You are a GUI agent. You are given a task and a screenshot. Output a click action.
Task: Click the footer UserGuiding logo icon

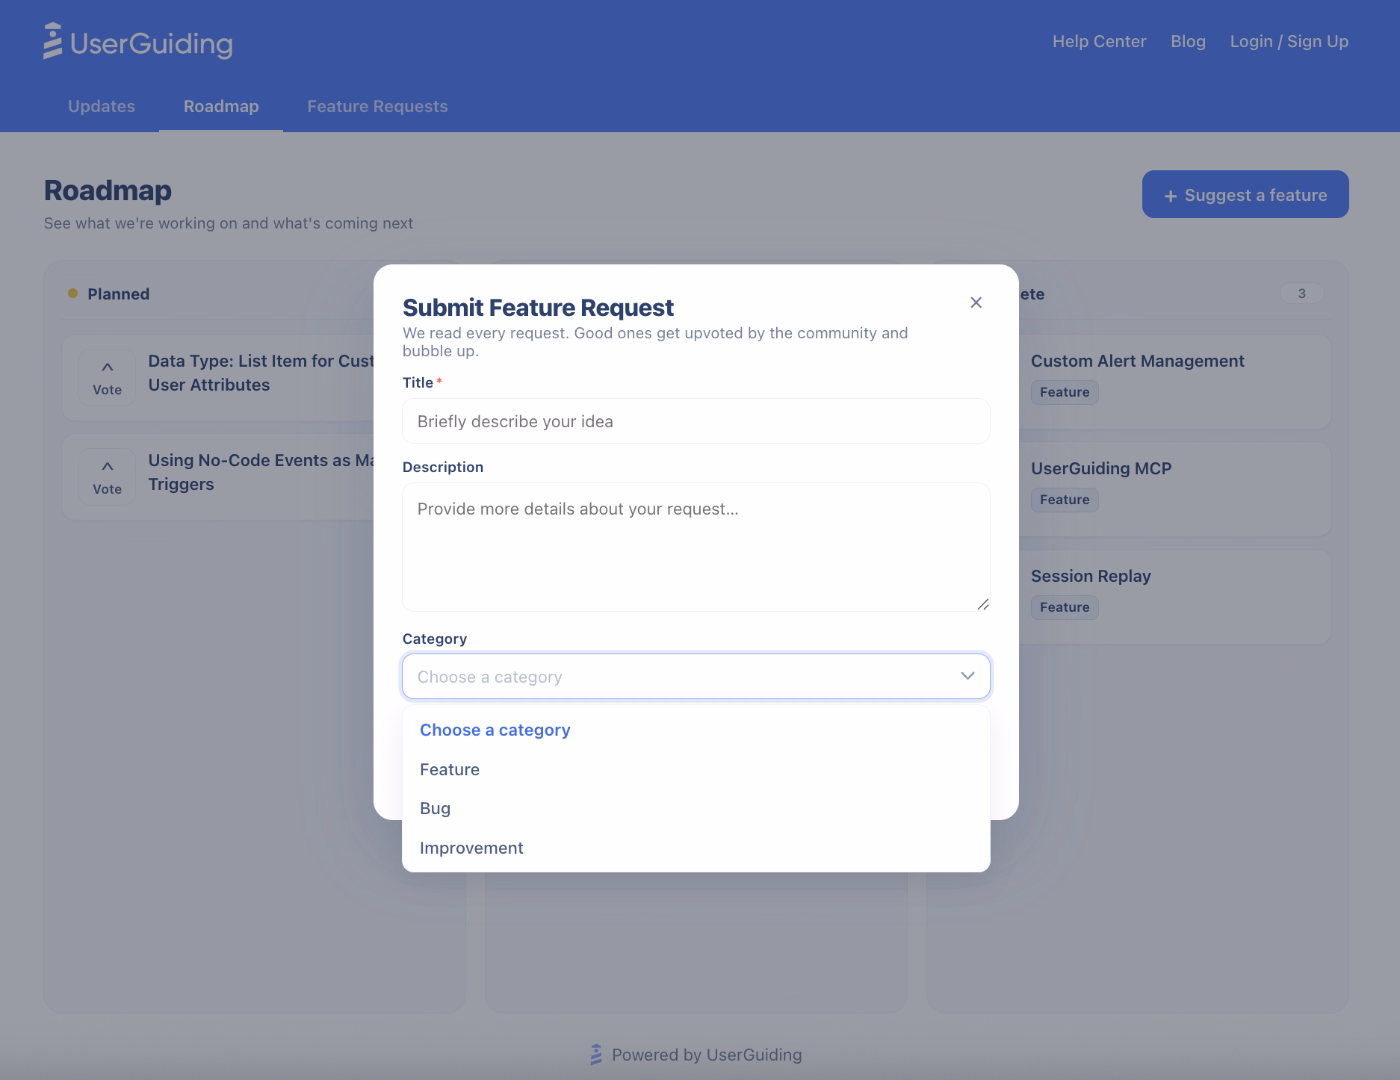(596, 1054)
